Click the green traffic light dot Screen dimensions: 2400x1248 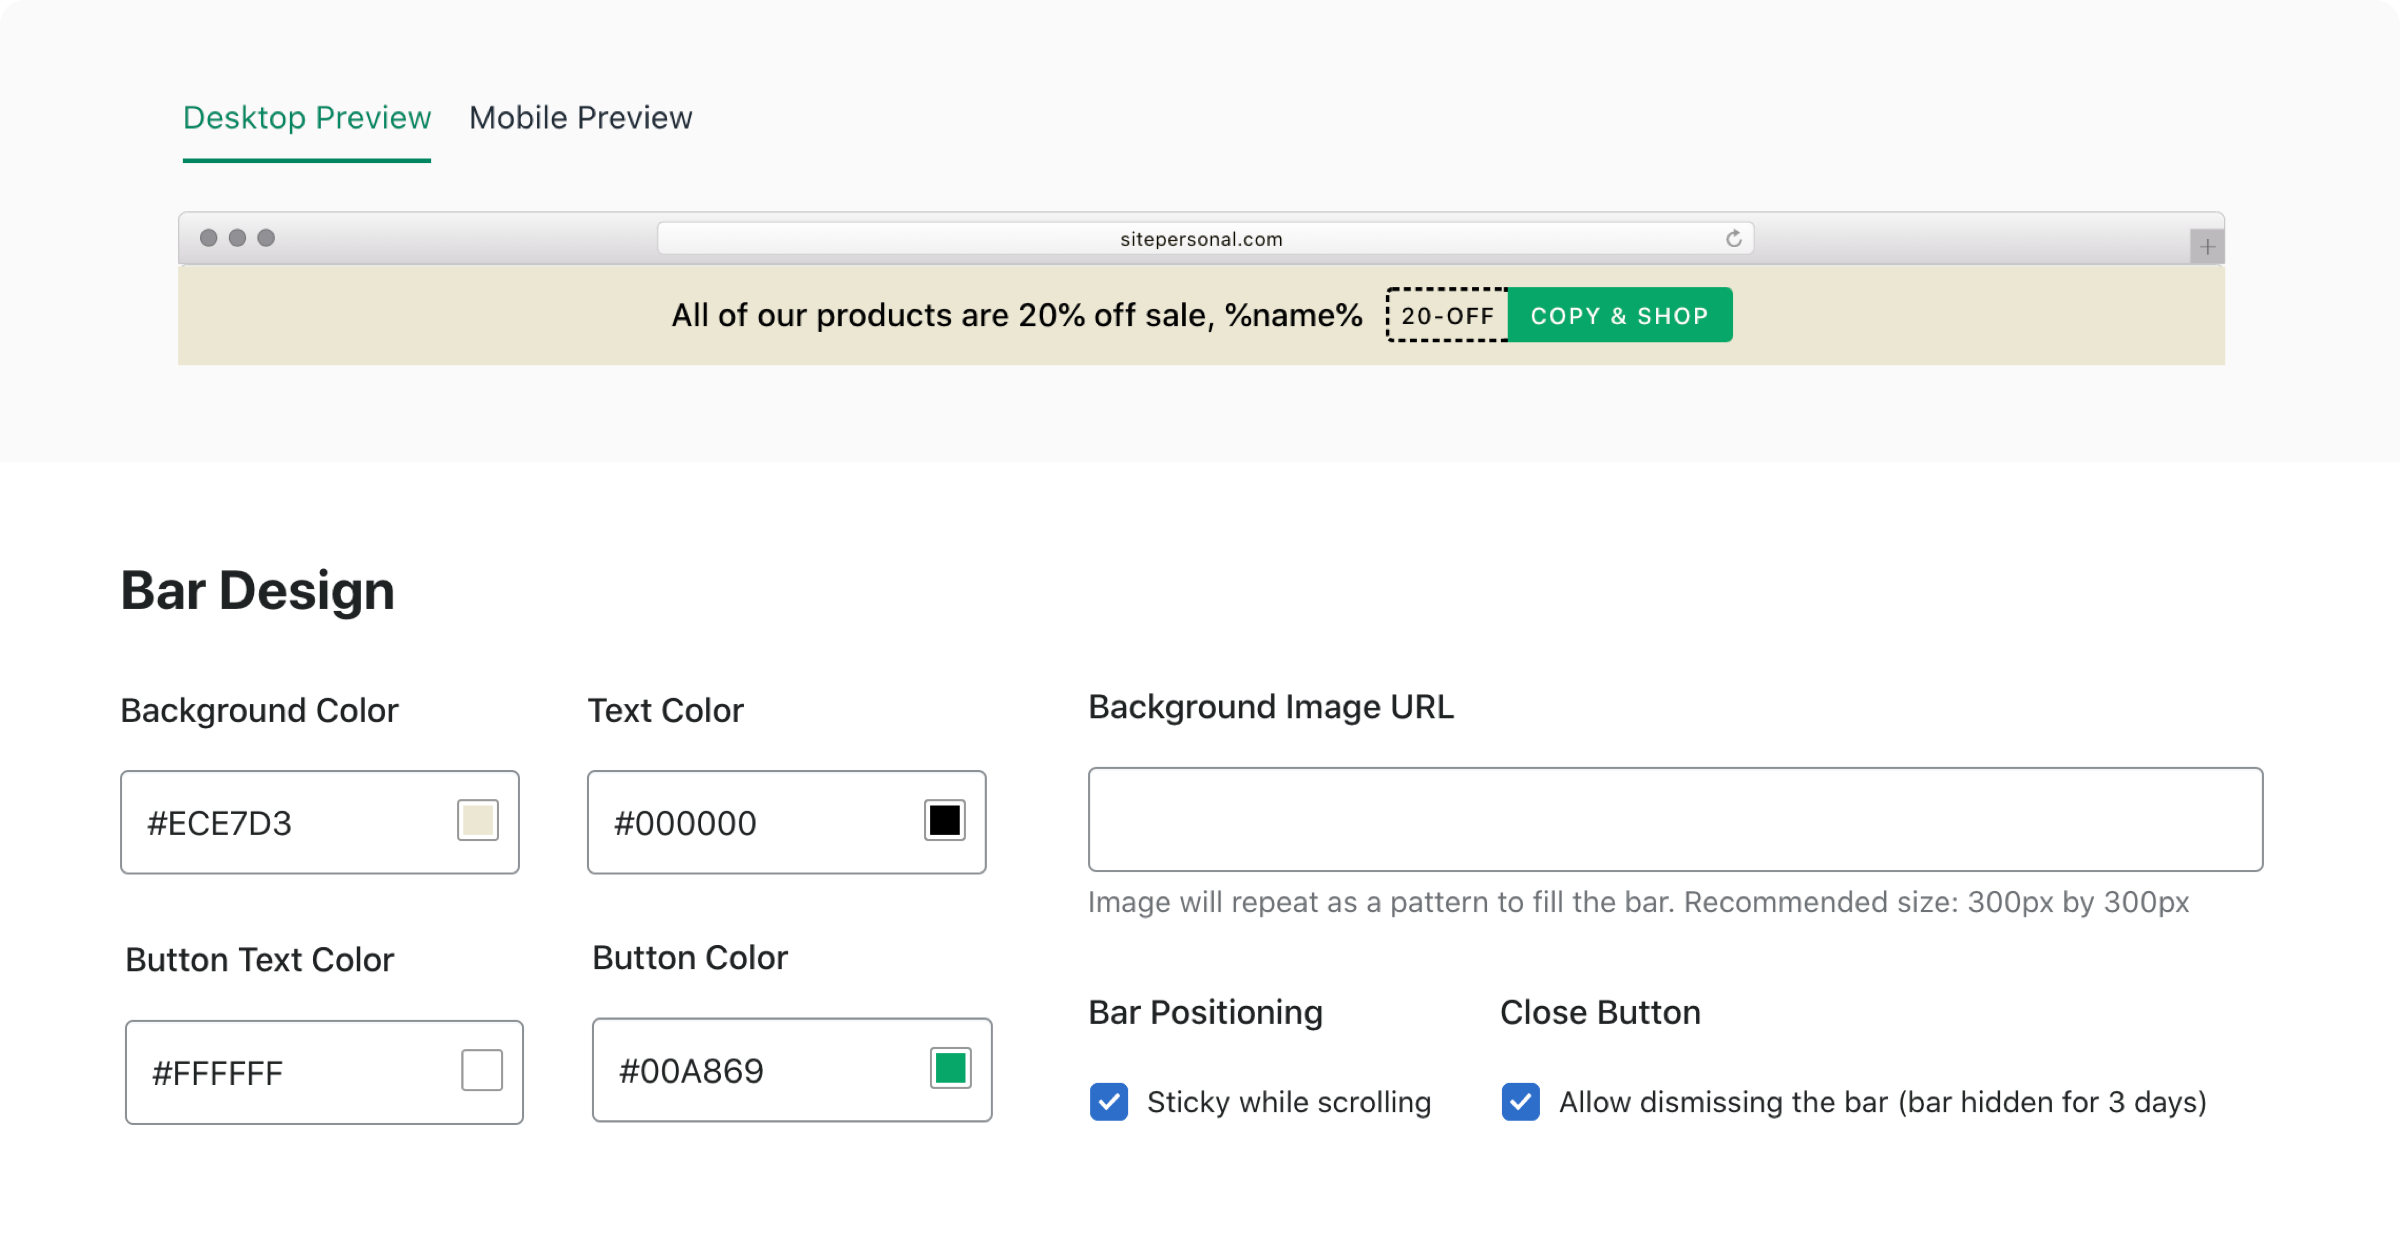click(x=266, y=238)
